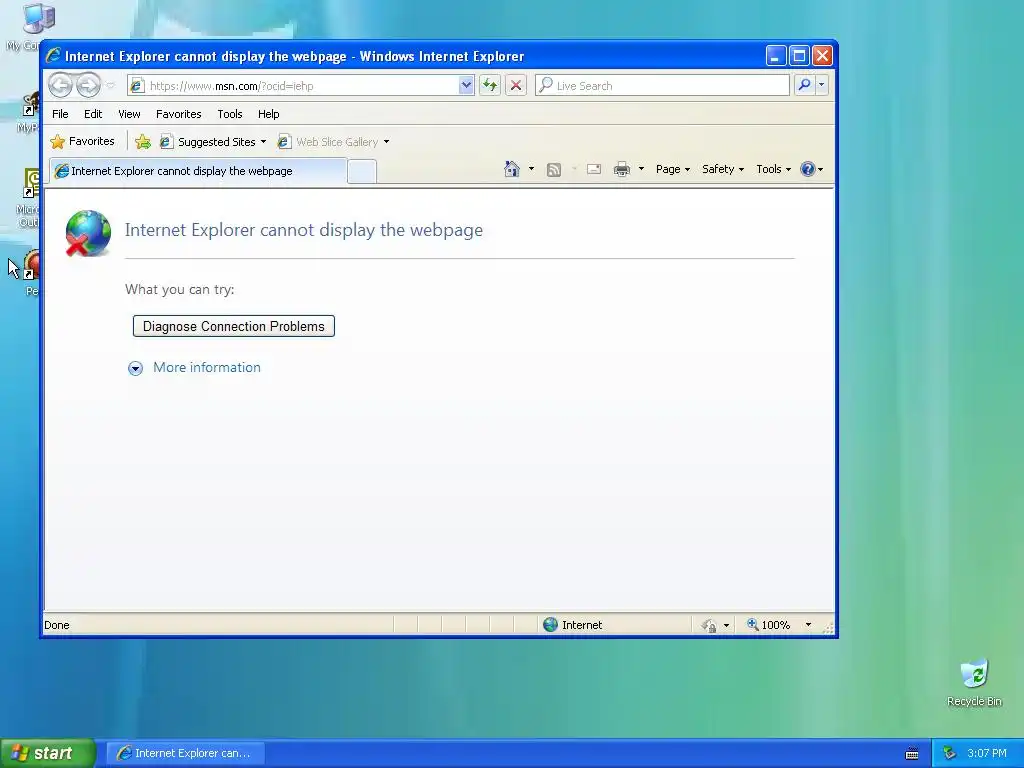Open the Web Slice Gallery item
The image size is (1024, 768).
point(333,142)
